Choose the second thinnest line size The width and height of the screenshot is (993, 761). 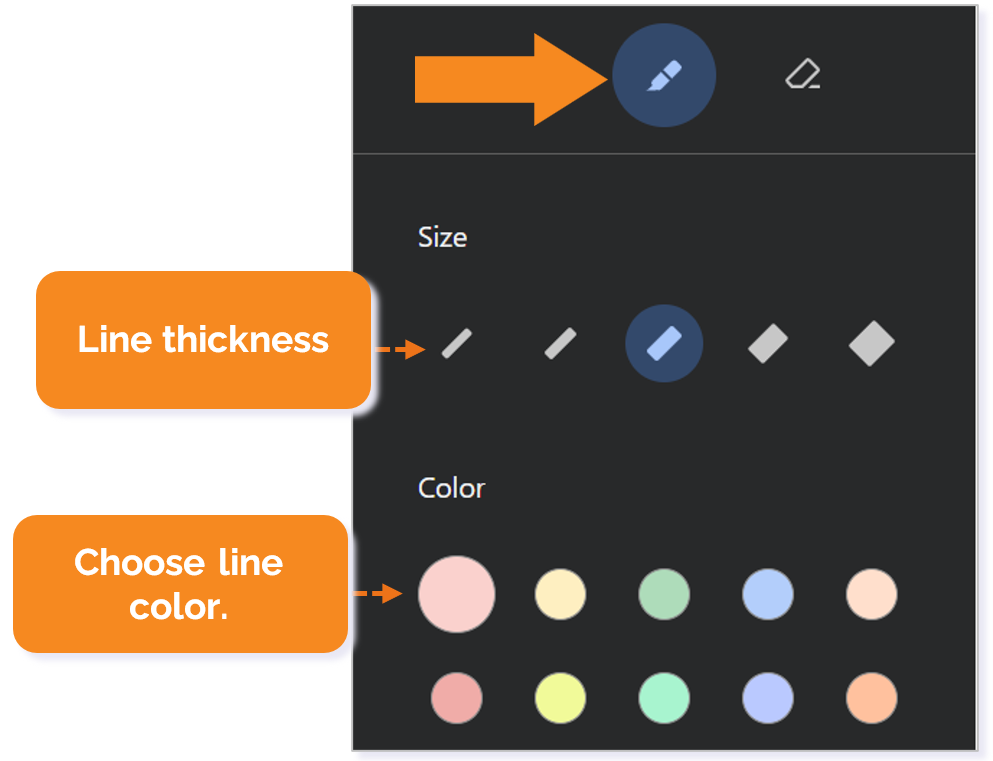[561, 344]
